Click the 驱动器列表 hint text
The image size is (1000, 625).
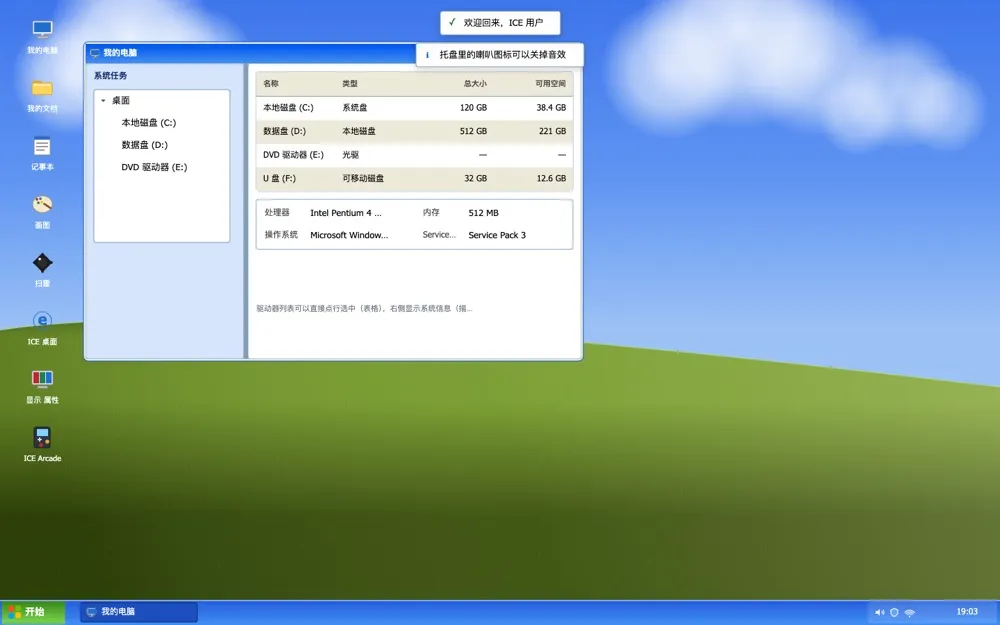click(364, 309)
